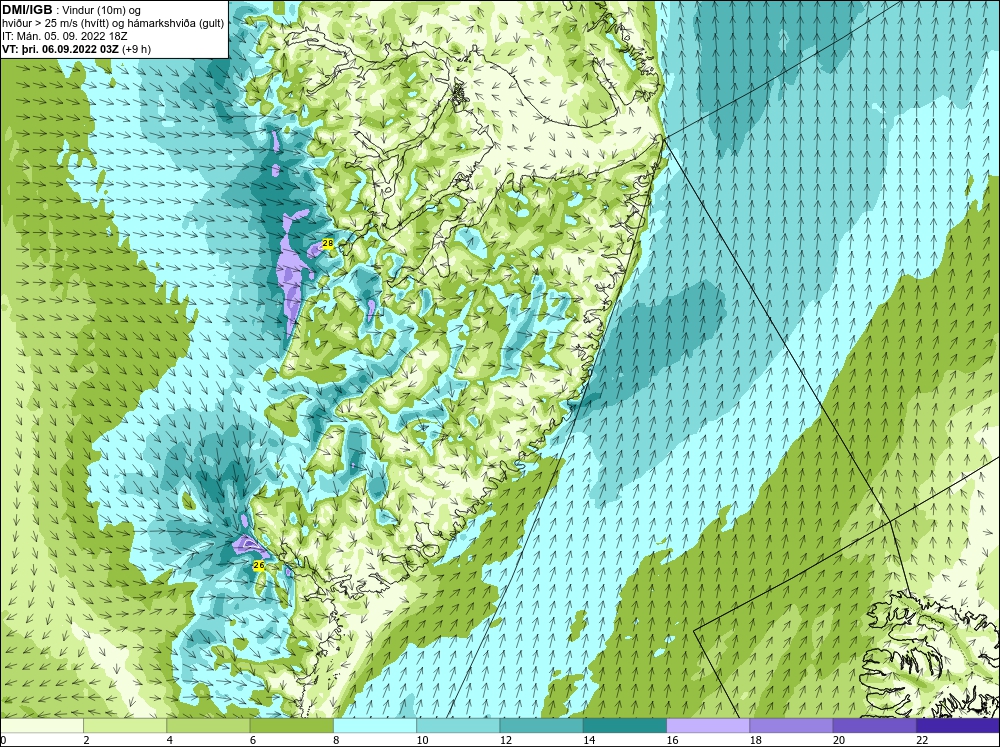Viewport: 1000px width, 747px height.
Task: Click the legend value 22
Action: click(x=922, y=740)
